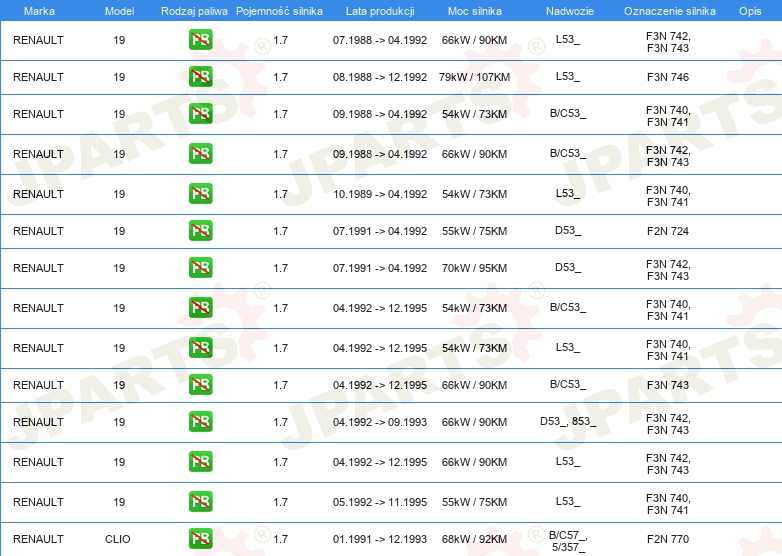The image size is (782, 556).
Task: Click the Marka column header
Action: click(x=39, y=11)
